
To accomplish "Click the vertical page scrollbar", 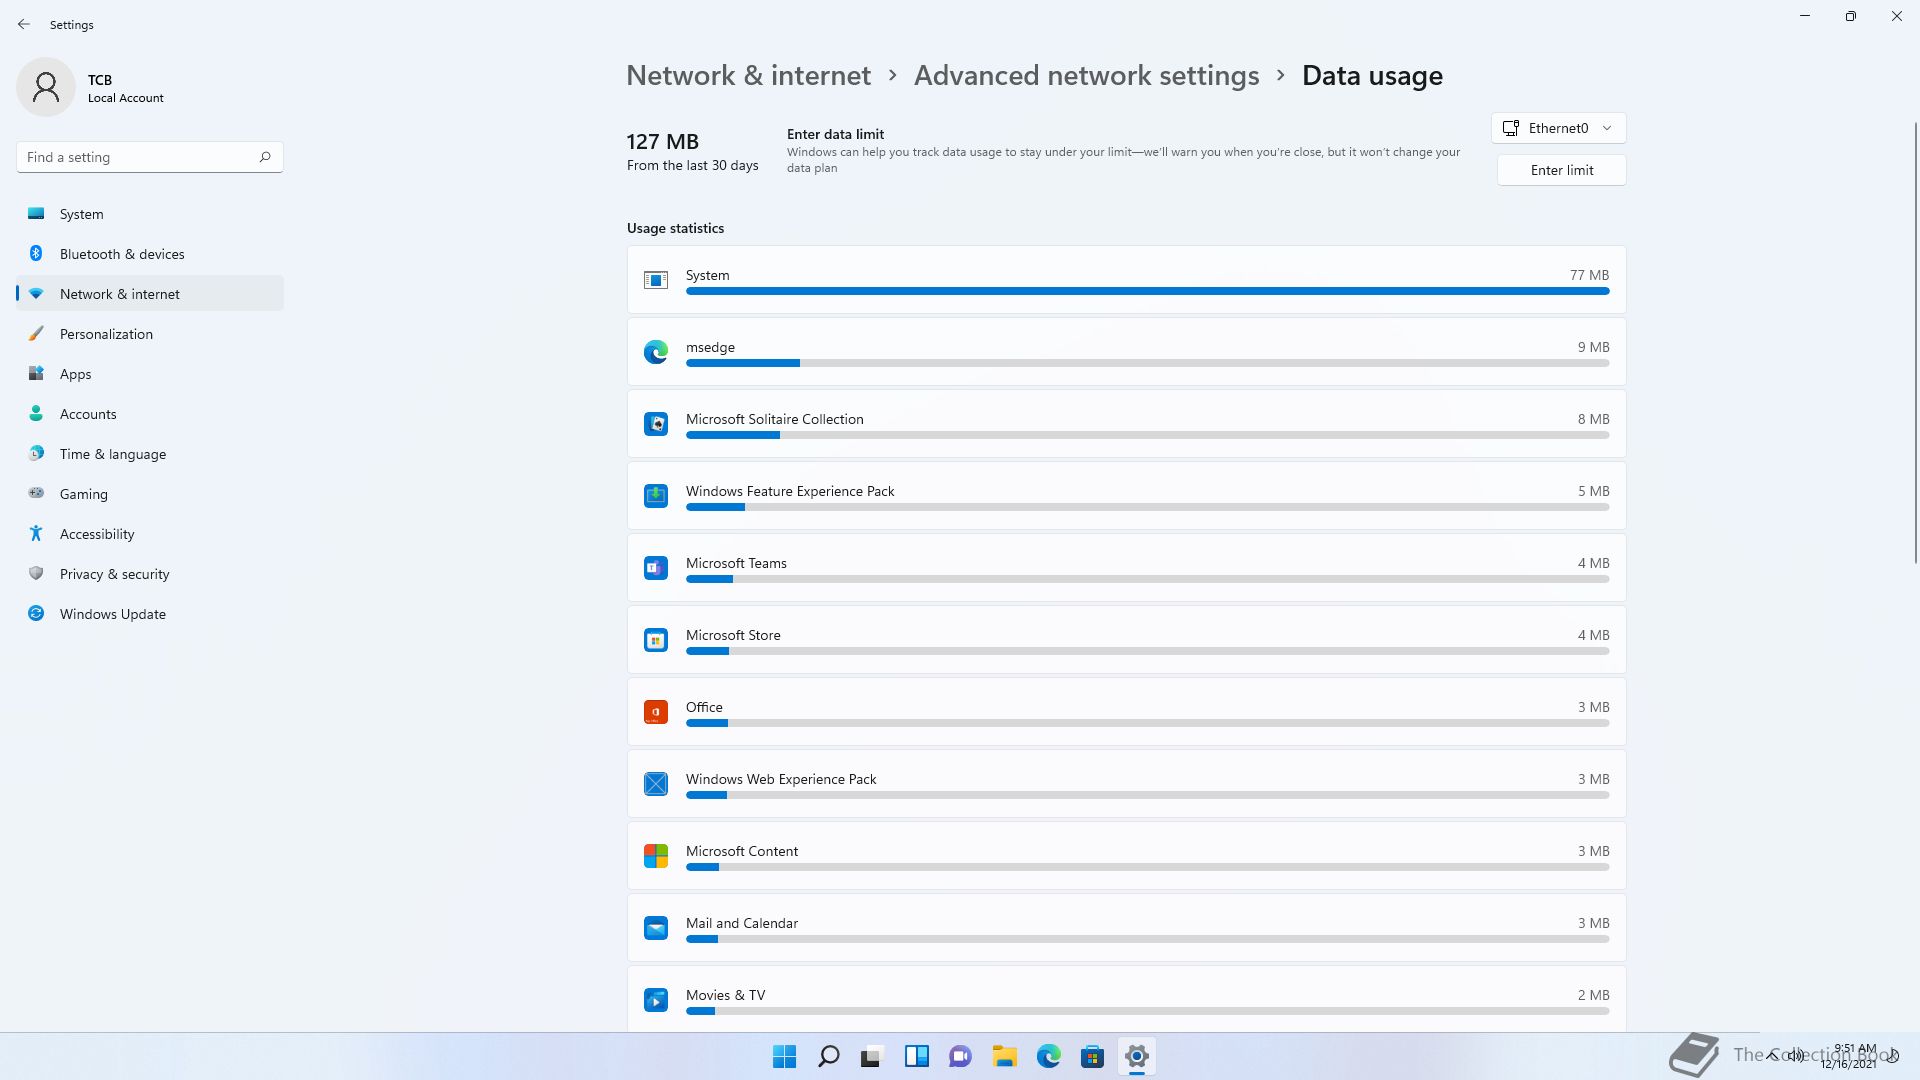I will [1916, 342].
